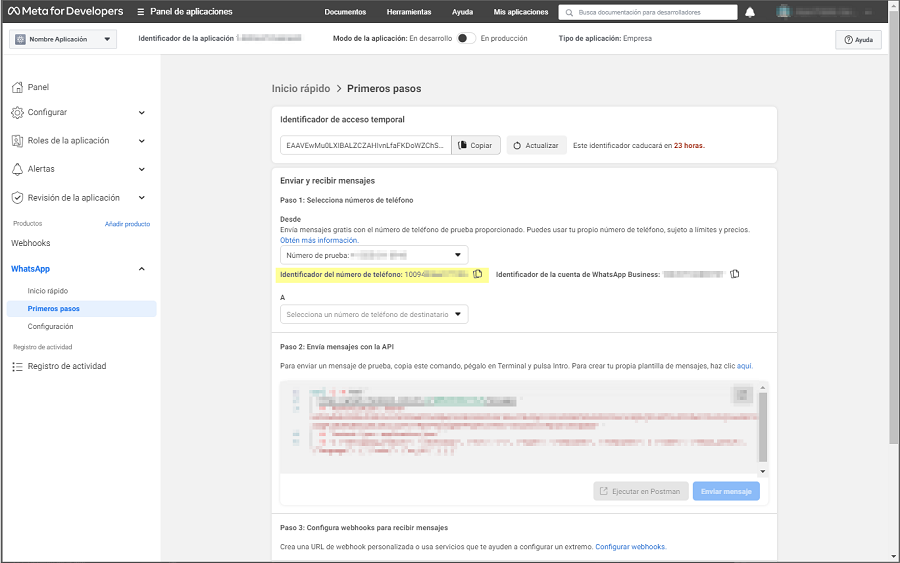Open the notifications bell
The image size is (900, 563).
coord(750,12)
